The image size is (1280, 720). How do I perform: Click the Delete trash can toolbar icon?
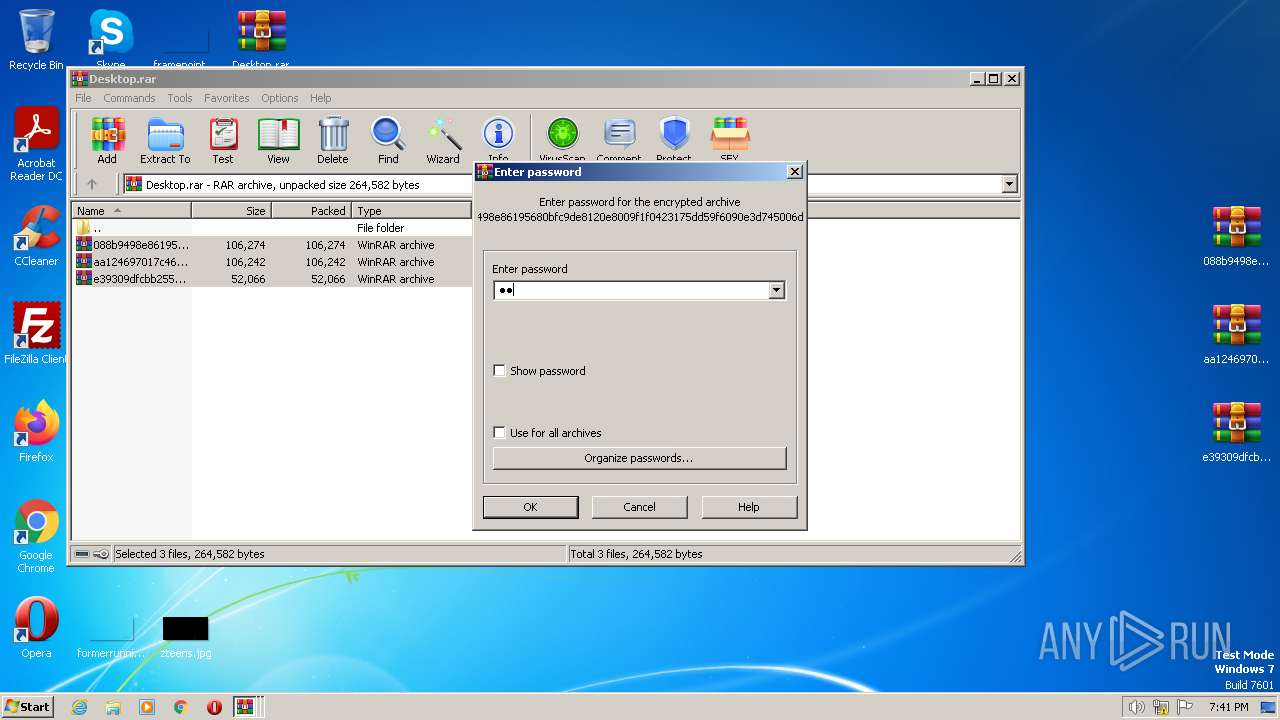(333, 140)
